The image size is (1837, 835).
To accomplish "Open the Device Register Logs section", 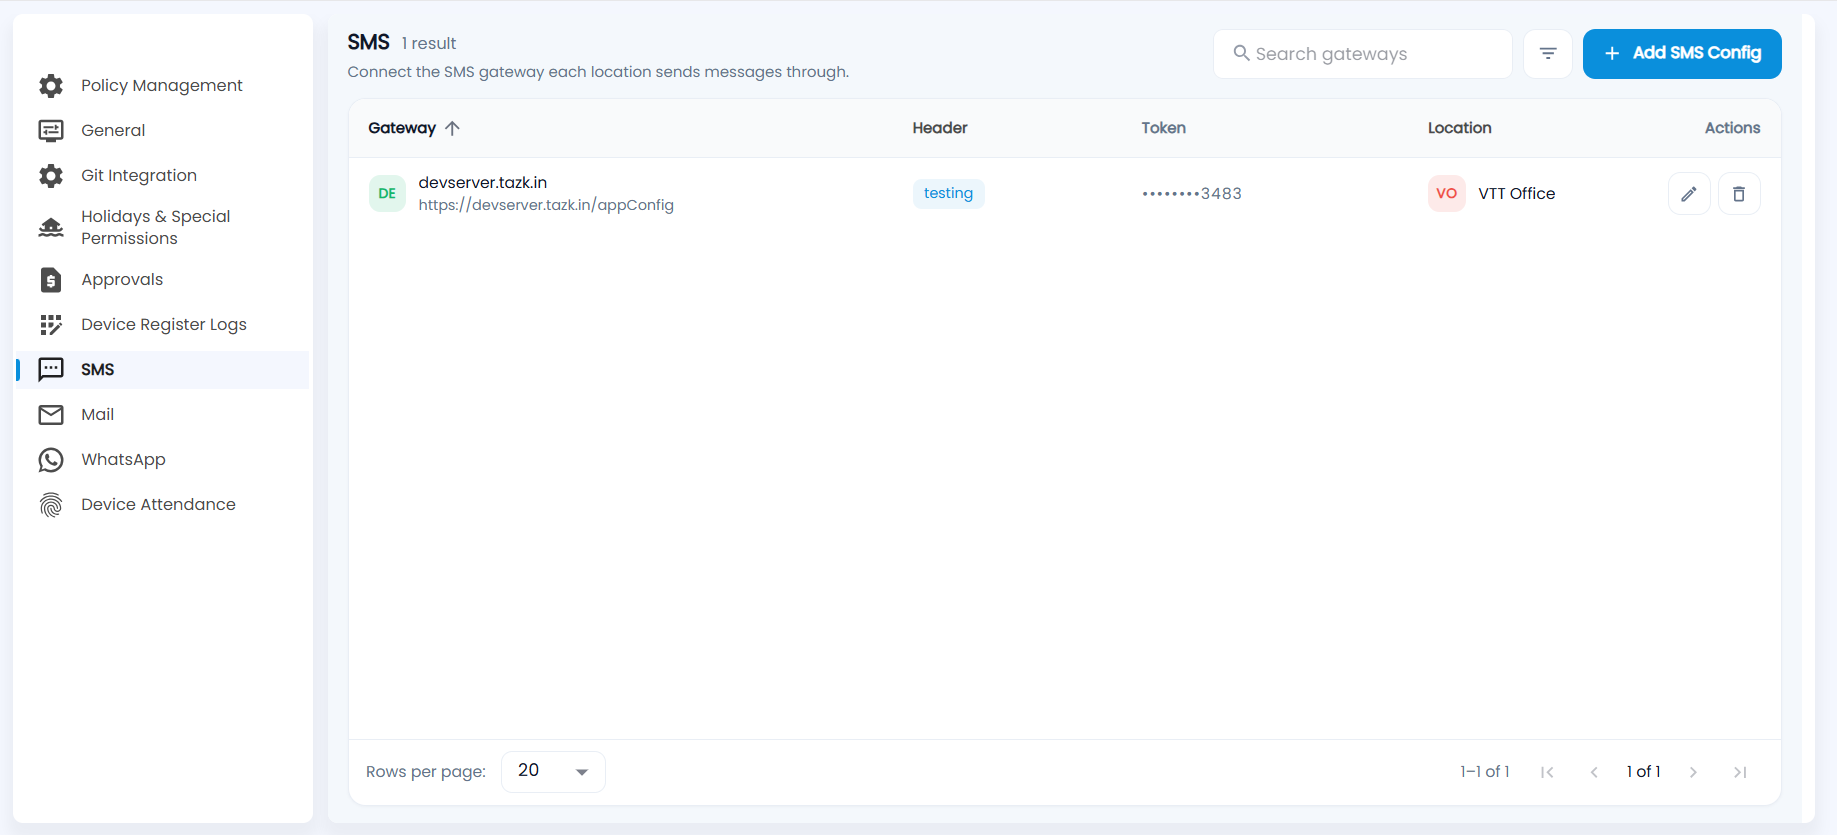I will [163, 325].
